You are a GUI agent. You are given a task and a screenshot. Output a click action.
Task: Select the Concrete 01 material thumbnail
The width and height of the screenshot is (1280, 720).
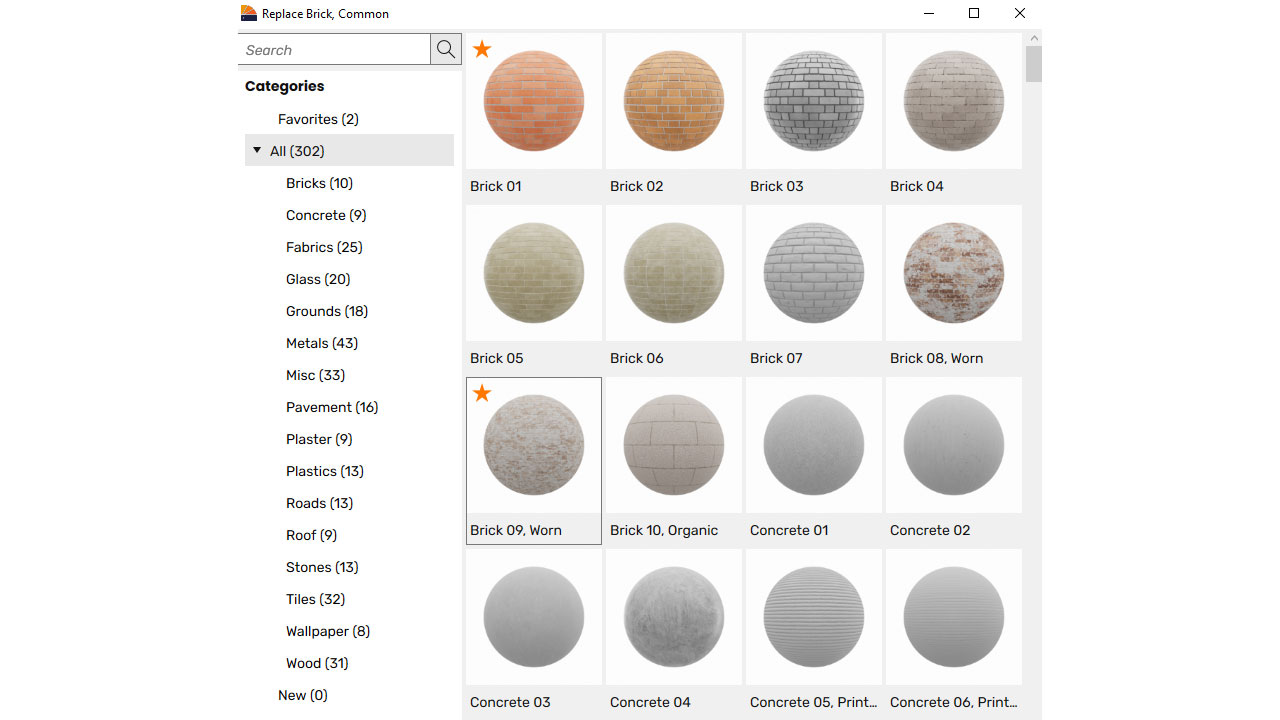click(x=814, y=445)
